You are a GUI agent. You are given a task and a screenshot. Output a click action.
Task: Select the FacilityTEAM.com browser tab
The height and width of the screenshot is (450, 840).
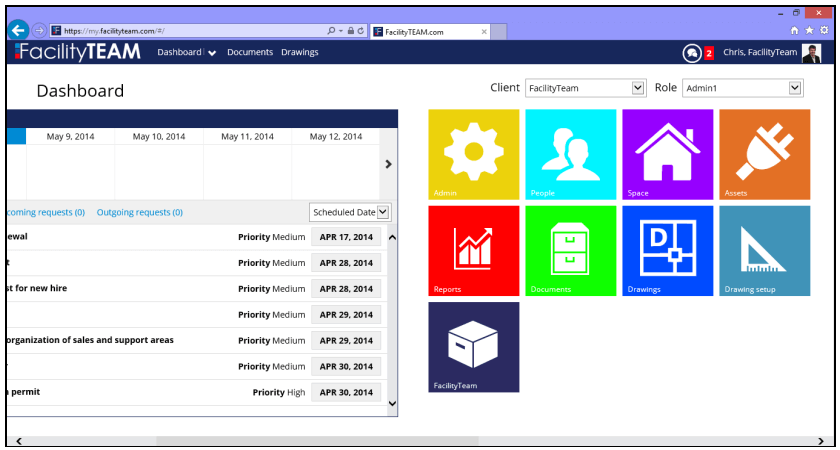[x=430, y=32]
